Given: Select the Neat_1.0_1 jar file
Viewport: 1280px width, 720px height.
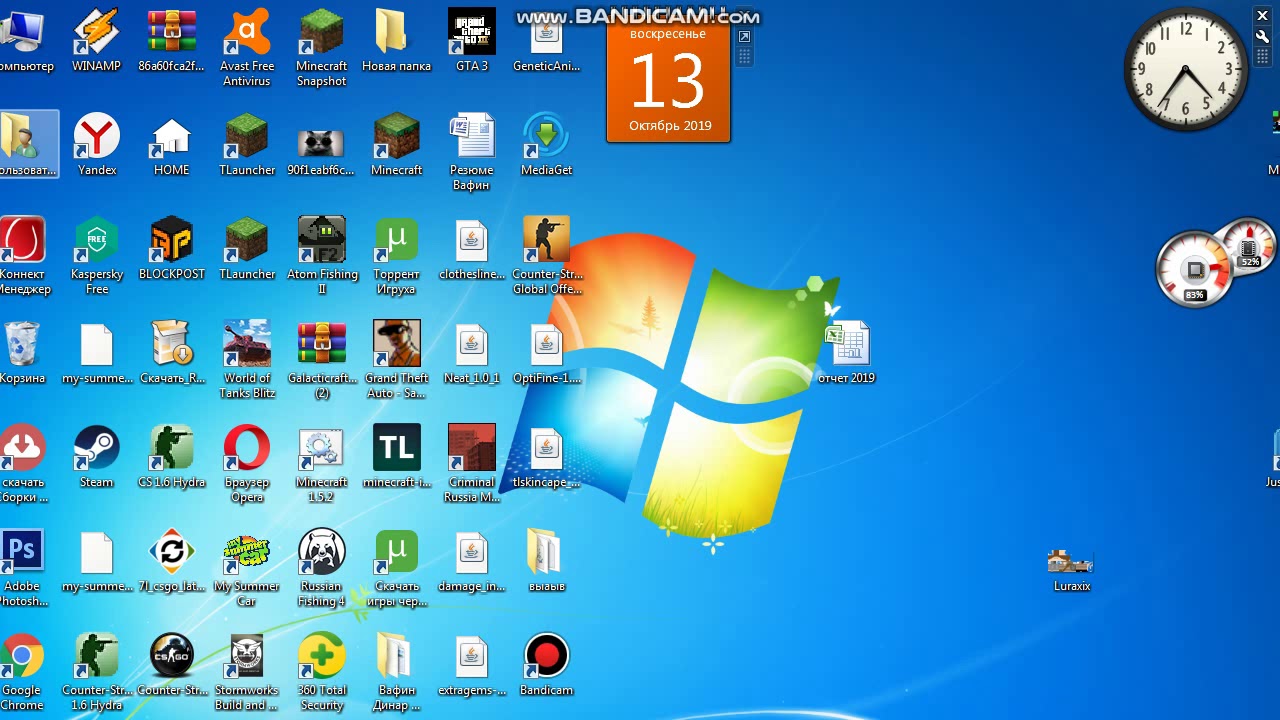Looking at the screenshot, I should coord(472,352).
